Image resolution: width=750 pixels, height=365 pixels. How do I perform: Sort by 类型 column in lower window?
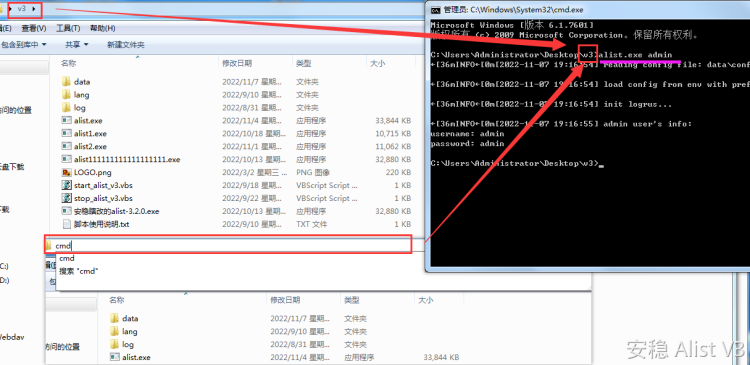[352, 300]
